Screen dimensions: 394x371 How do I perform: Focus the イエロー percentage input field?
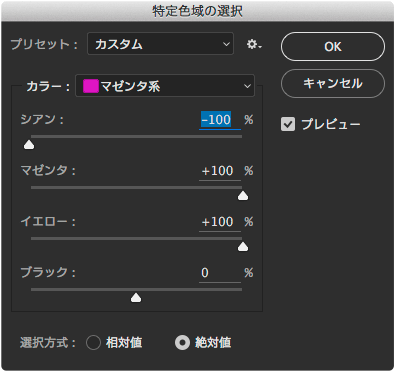220,222
